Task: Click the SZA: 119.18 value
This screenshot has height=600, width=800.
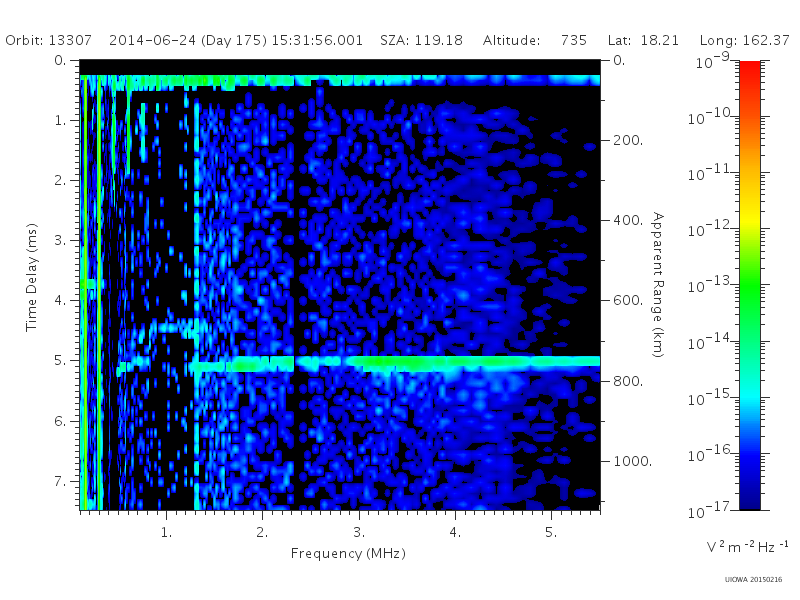Action: pos(421,40)
